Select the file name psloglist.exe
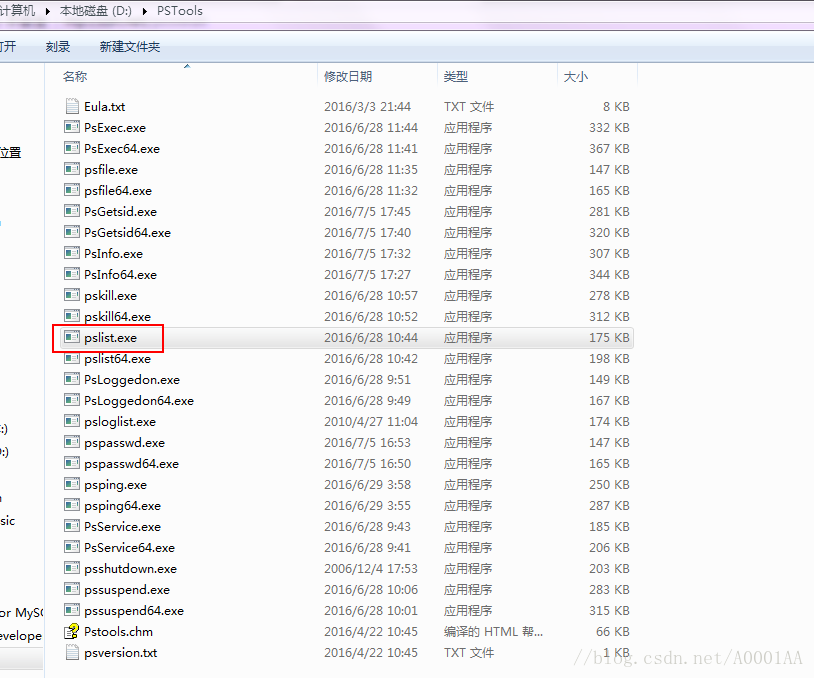Viewport: 814px width, 678px height. coord(120,422)
